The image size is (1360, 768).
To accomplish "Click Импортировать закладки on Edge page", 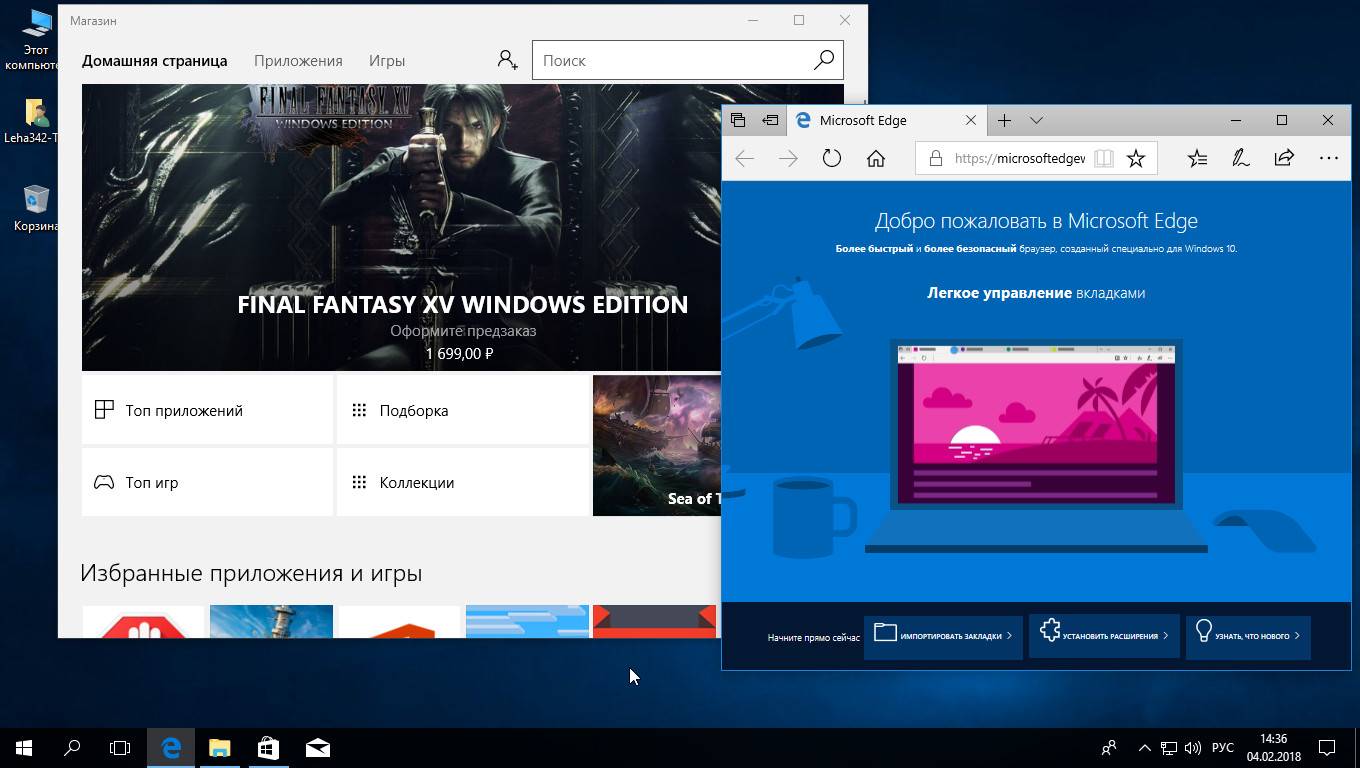I will click(x=943, y=636).
